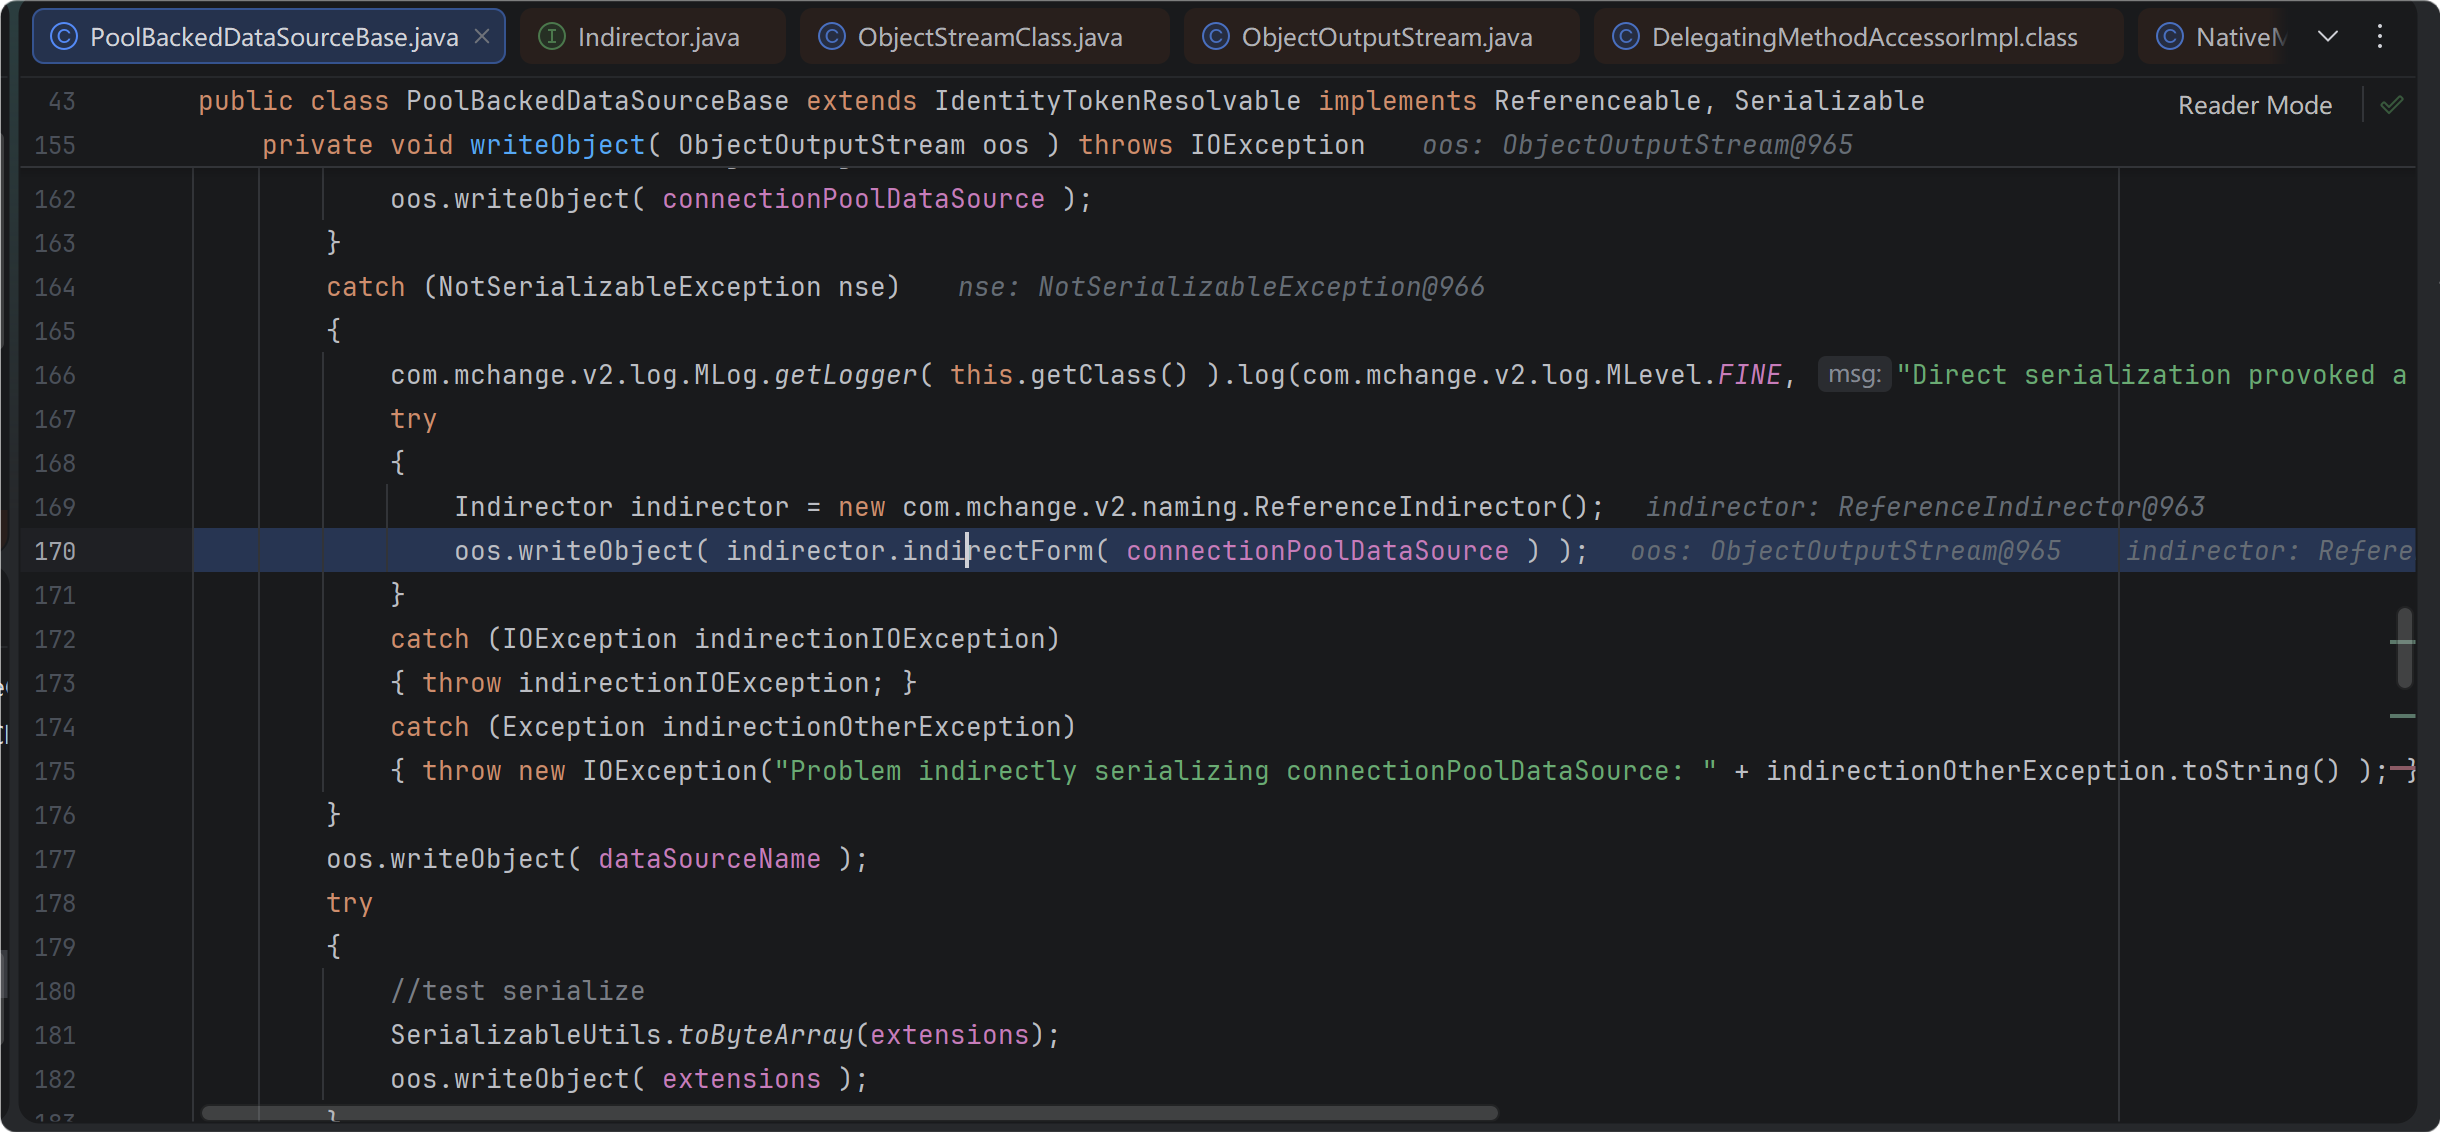
Task: Click the 'msg:' parameter hint on line 166
Action: (1854, 375)
